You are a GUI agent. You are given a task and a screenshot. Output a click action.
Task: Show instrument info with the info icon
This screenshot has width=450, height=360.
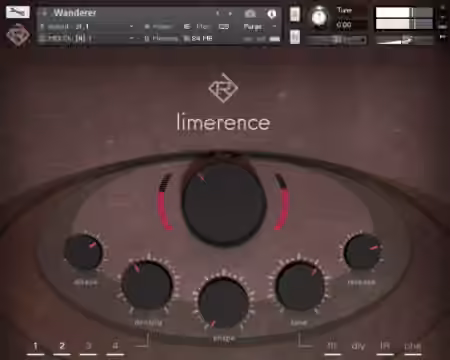(272, 14)
